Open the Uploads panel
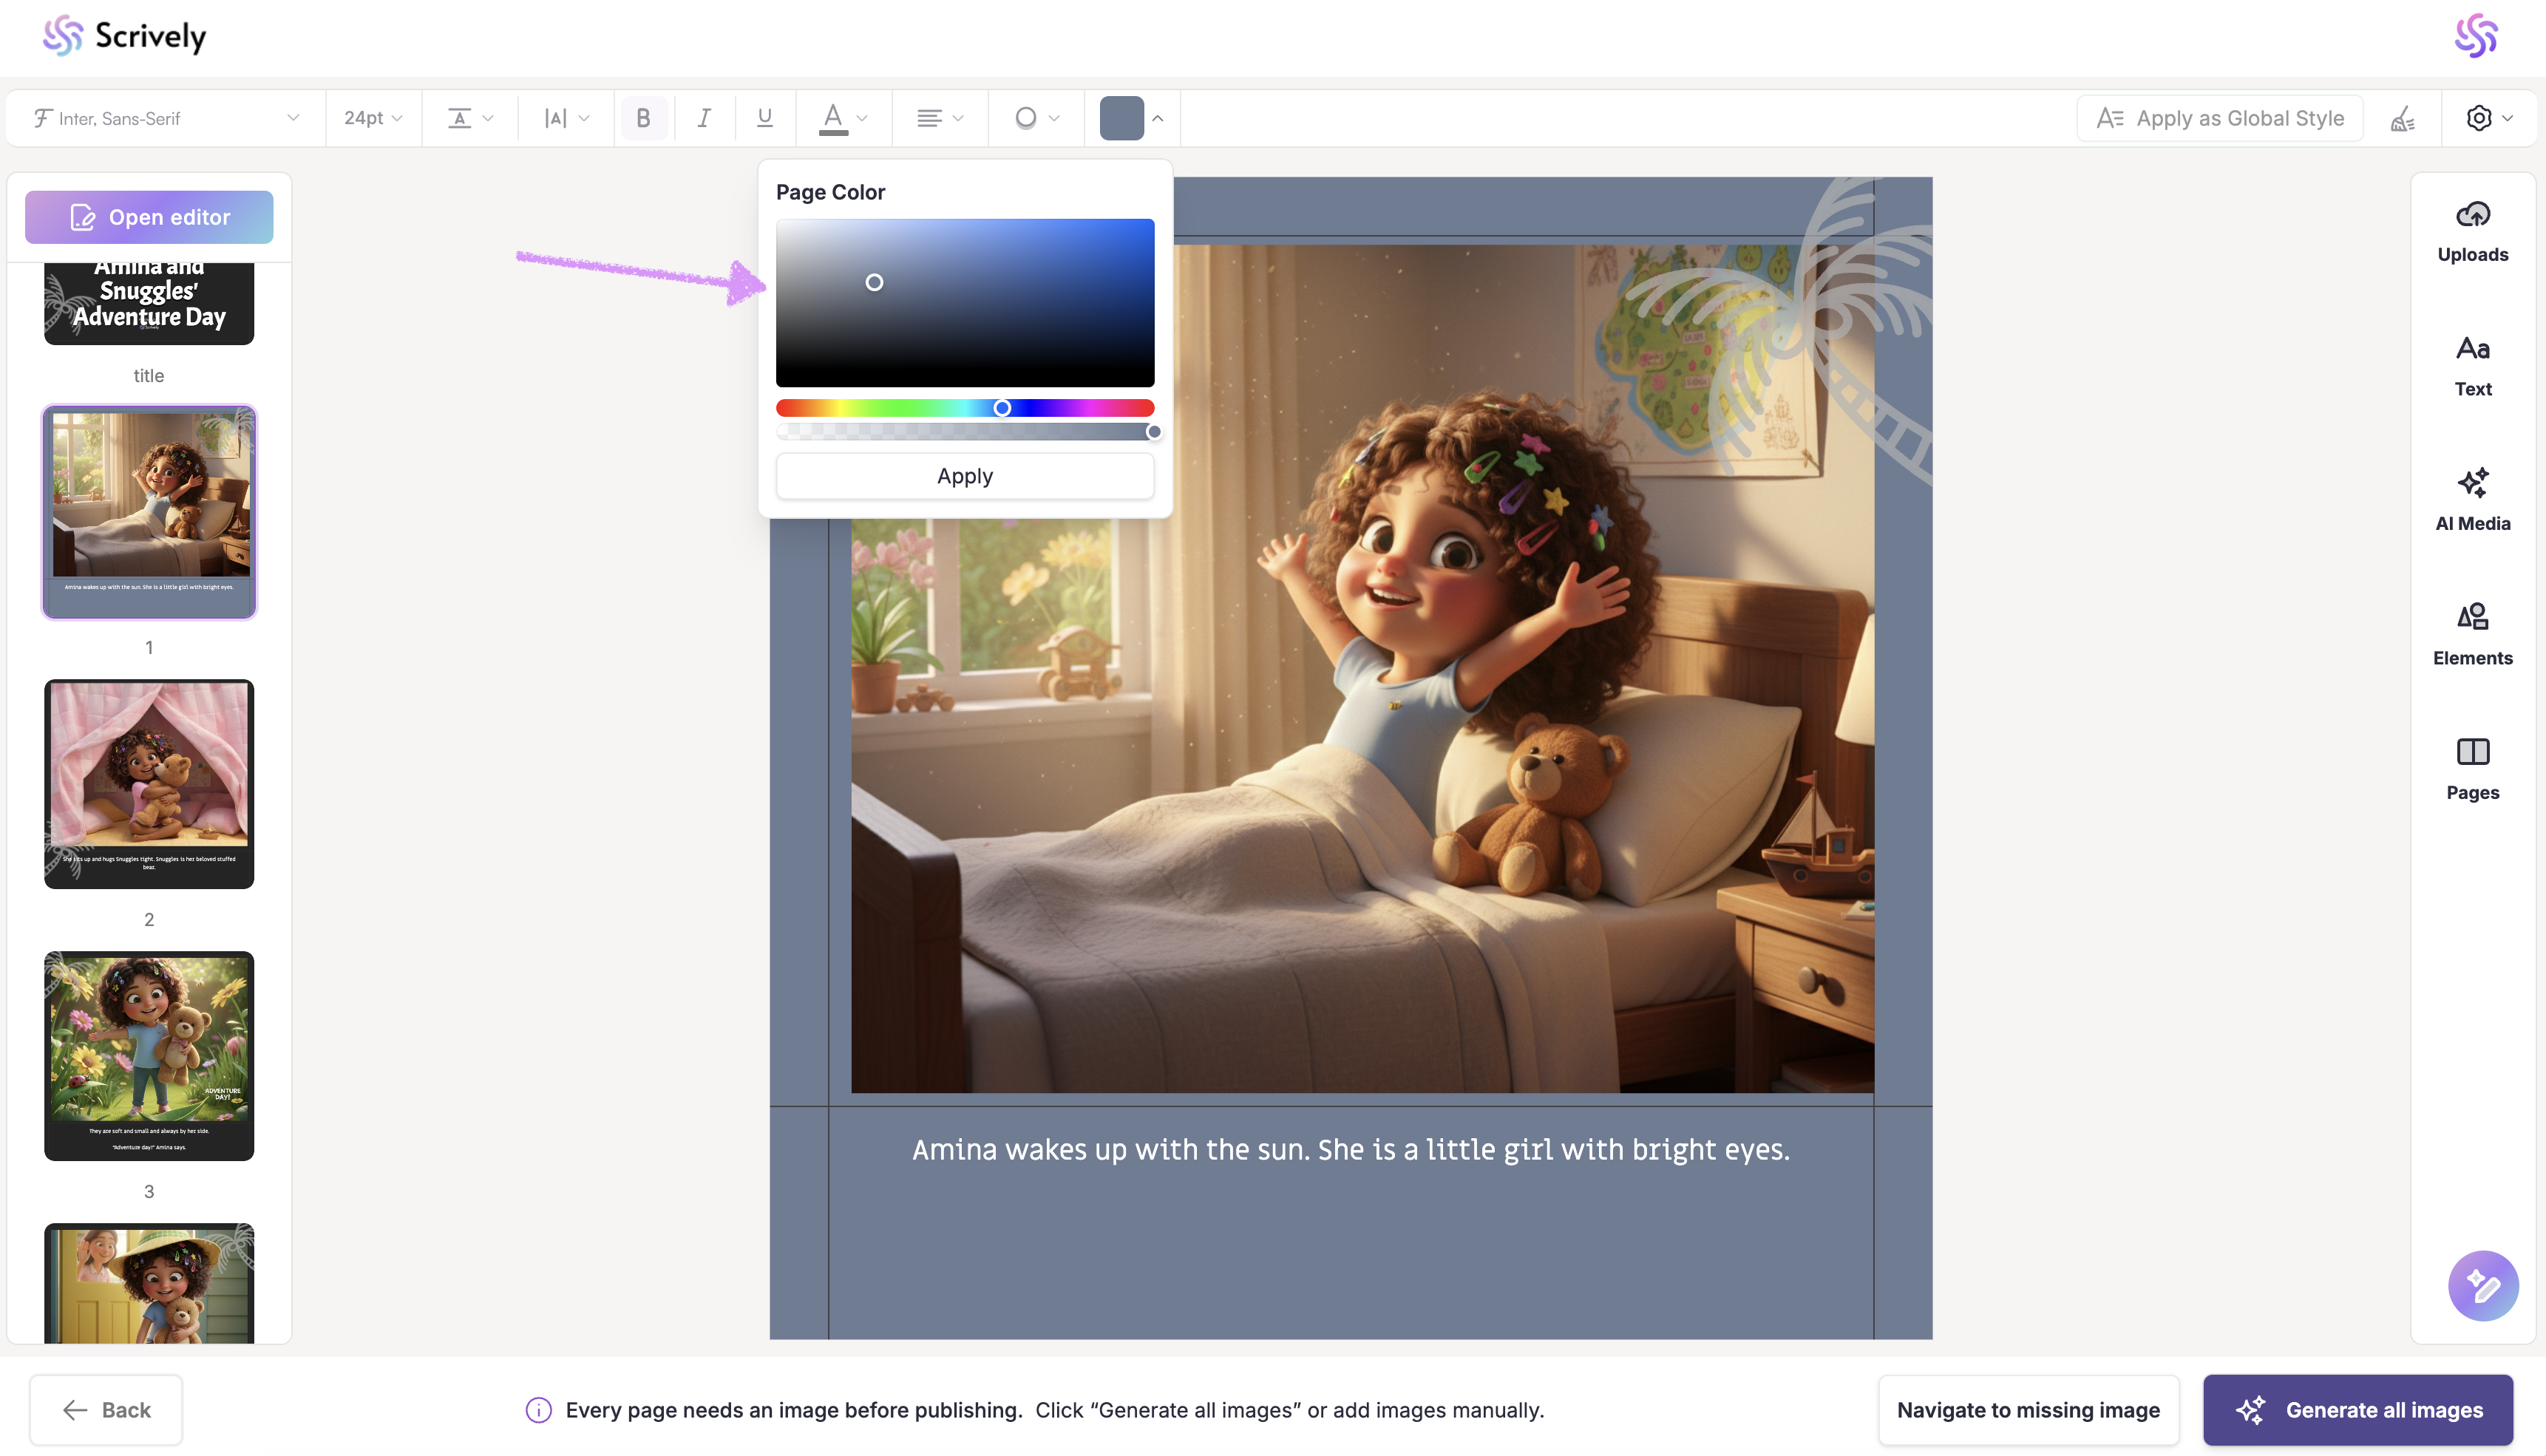The height and width of the screenshot is (1456, 2546). pyautogui.click(x=2472, y=231)
